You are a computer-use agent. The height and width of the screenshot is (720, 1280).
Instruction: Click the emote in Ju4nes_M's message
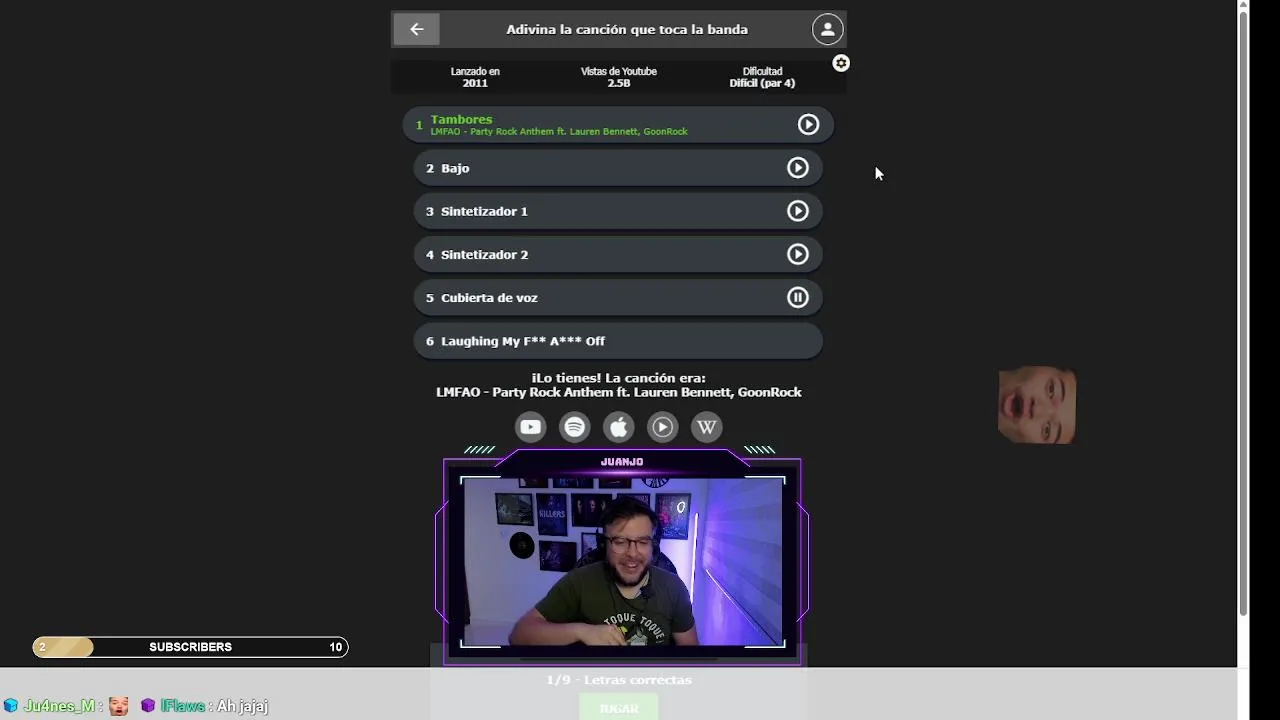coord(118,706)
